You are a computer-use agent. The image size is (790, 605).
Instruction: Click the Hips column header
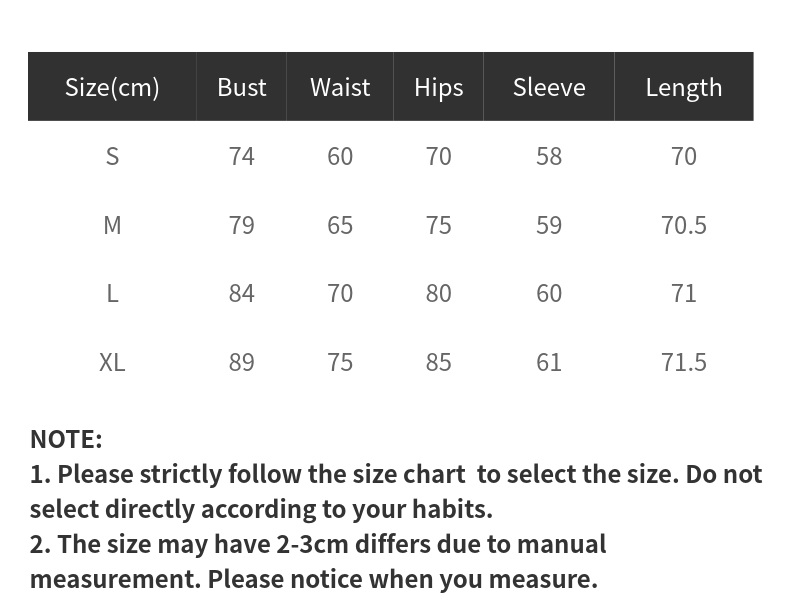tap(438, 88)
